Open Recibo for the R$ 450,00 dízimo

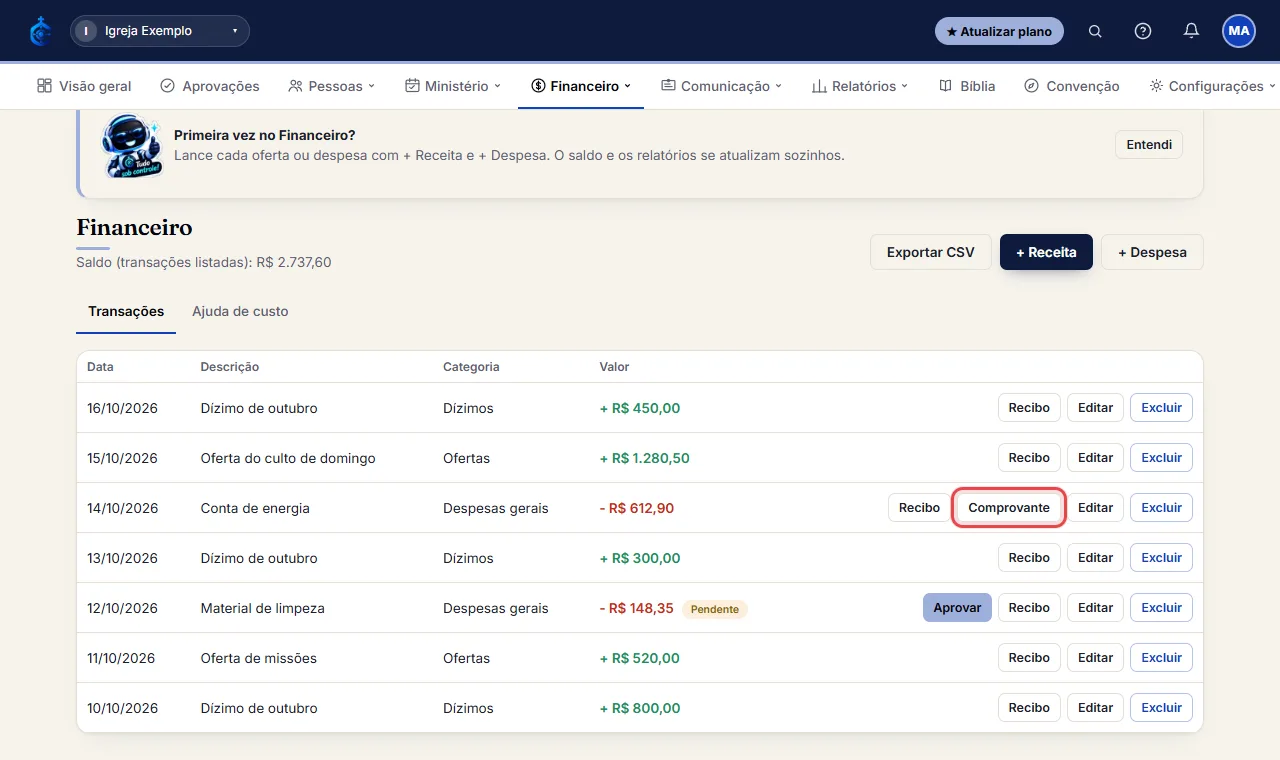(1029, 408)
